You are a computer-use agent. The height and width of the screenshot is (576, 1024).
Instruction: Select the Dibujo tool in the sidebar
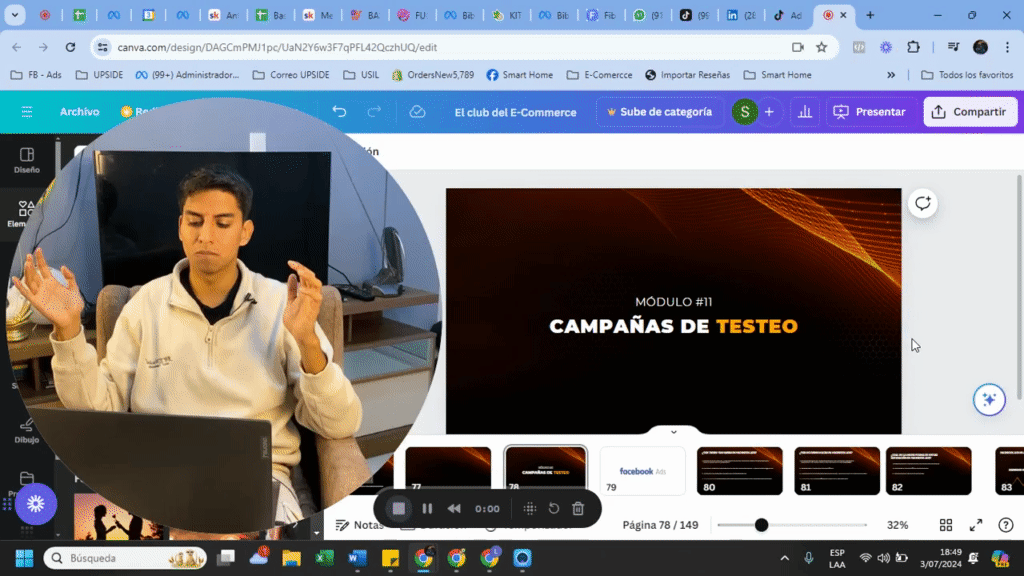click(x=26, y=430)
